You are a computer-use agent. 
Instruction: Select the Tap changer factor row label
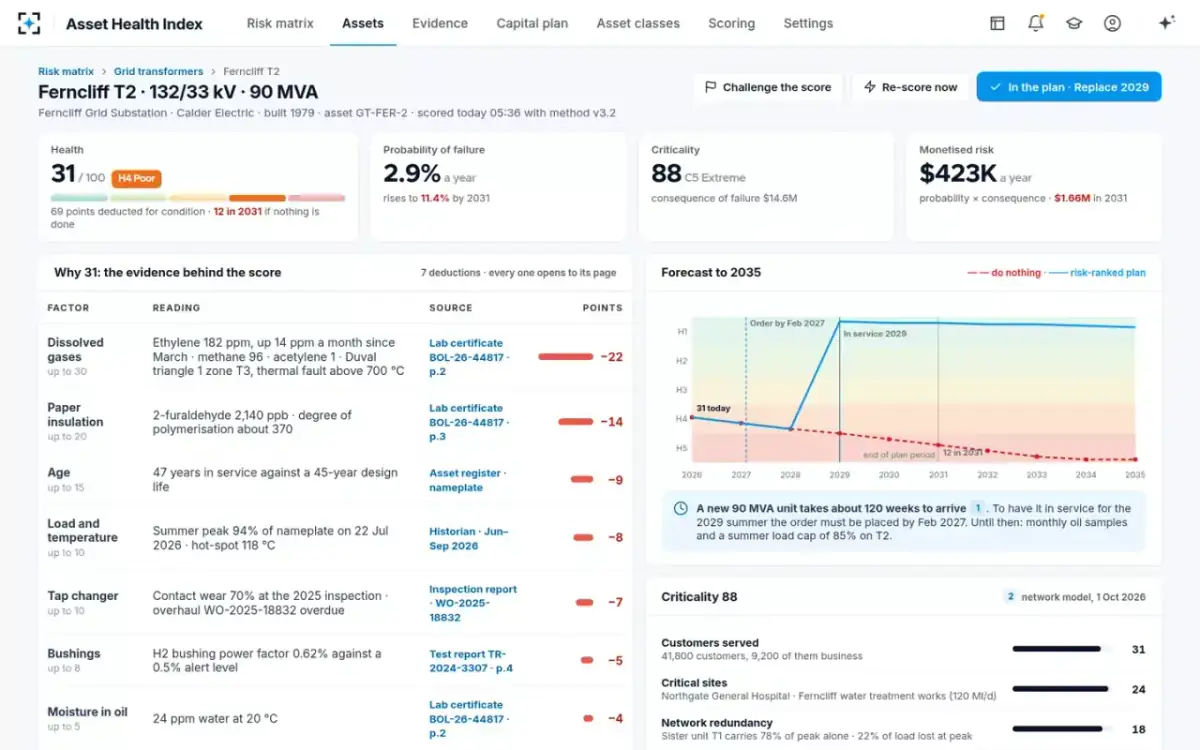tap(83, 596)
